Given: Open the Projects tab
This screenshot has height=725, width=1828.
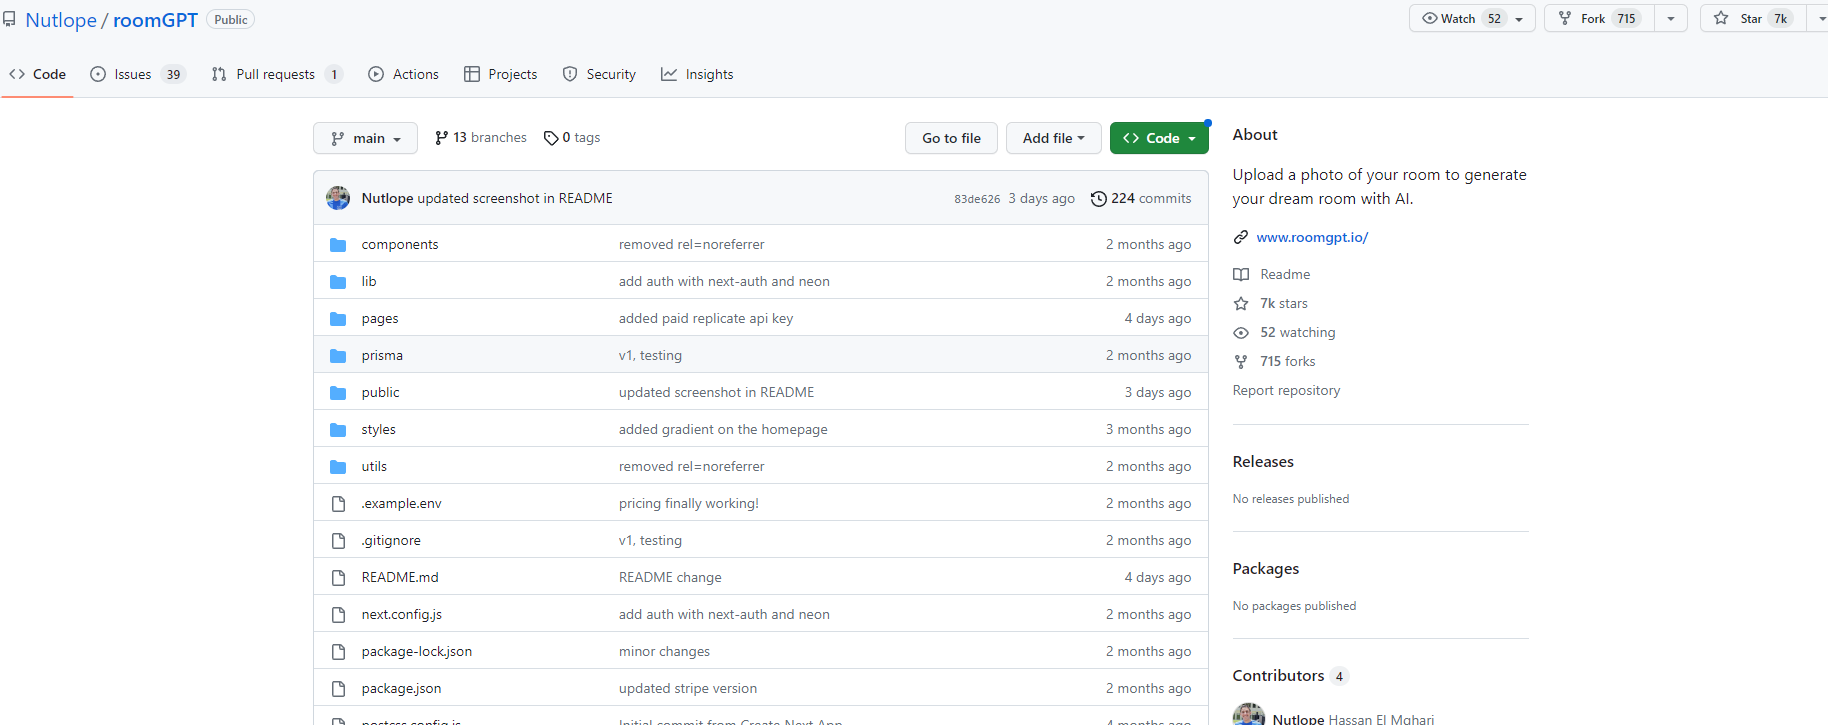Looking at the screenshot, I should [x=500, y=74].
